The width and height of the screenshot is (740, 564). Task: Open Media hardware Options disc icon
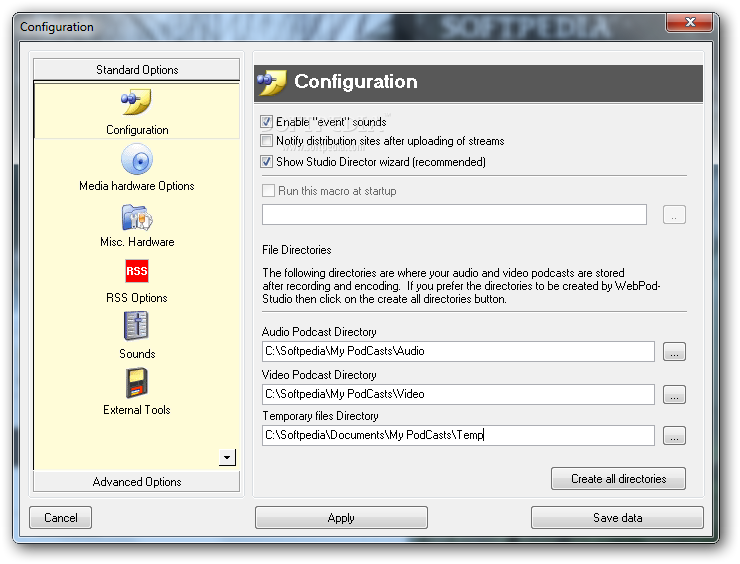click(x=137, y=160)
